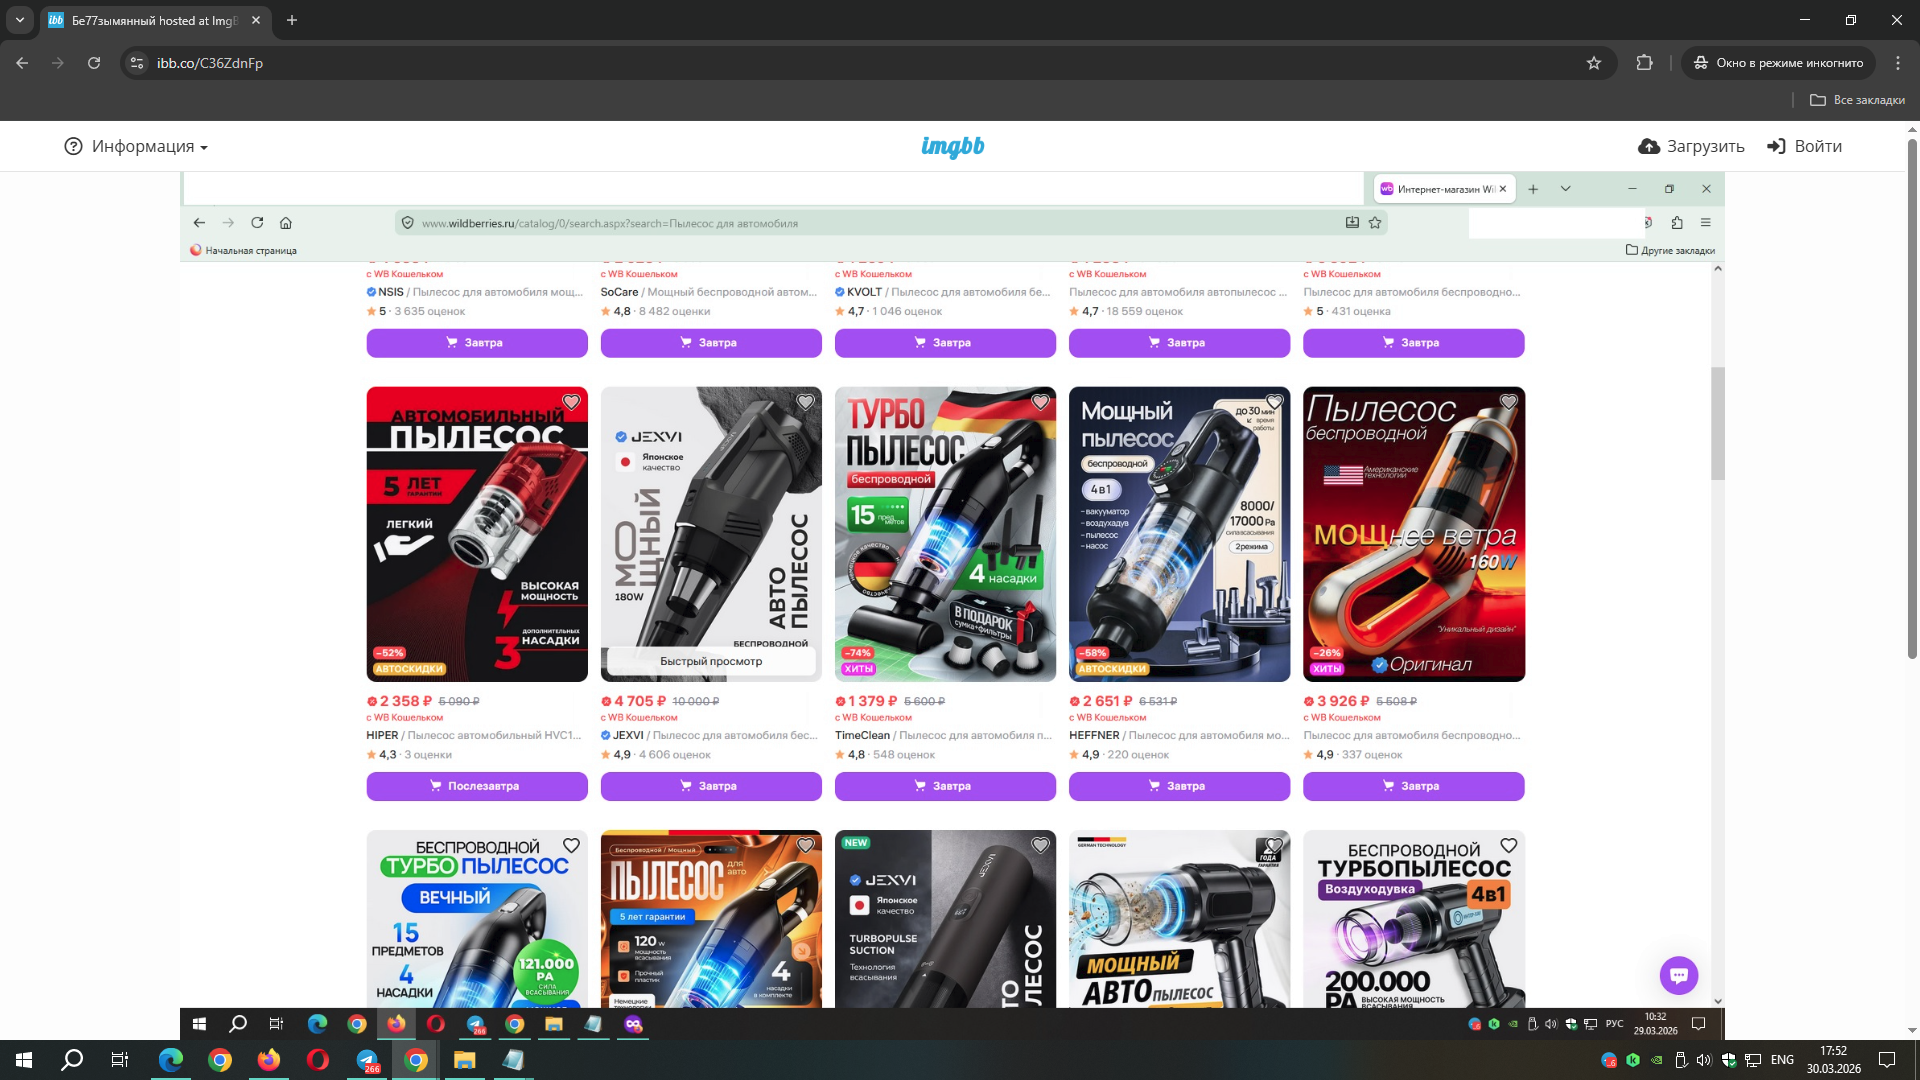Open the browser extensions puzzle icon
The width and height of the screenshot is (1920, 1080).
tap(1644, 63)
